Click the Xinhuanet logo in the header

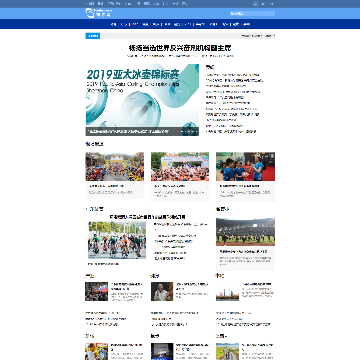pyautogui.click(x=98, y=13)
